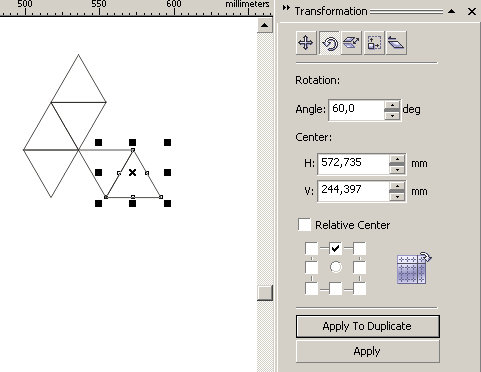Click the canvas scroll up arrow
The image size is (481, 372).
point(265,25)
